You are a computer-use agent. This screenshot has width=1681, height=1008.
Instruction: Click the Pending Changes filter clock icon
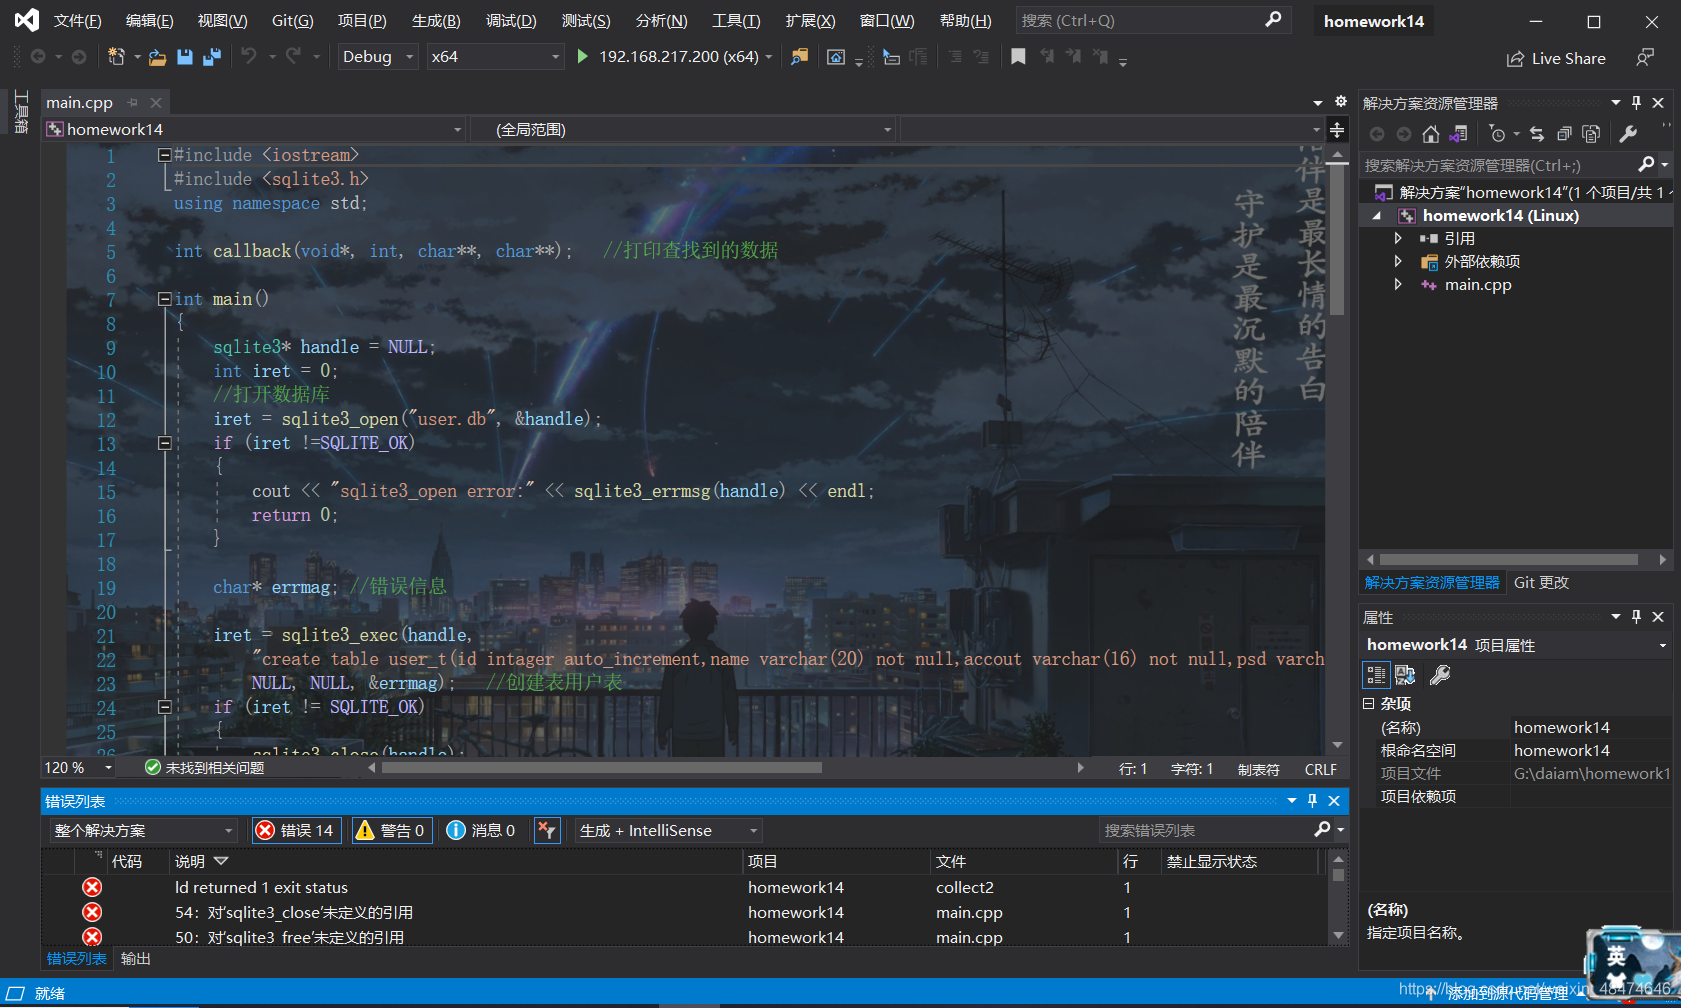pos(1497,134)
